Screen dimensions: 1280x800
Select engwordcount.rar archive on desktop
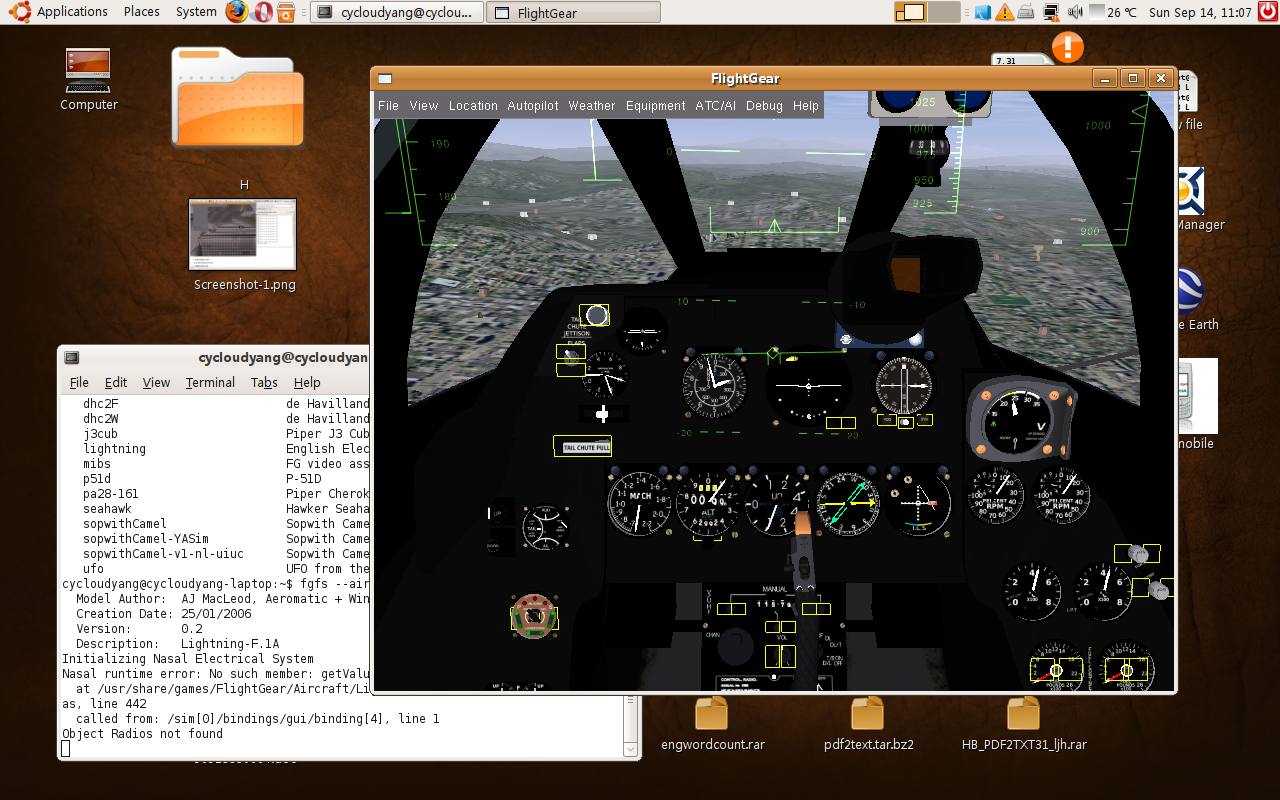[x=712, y=722]
